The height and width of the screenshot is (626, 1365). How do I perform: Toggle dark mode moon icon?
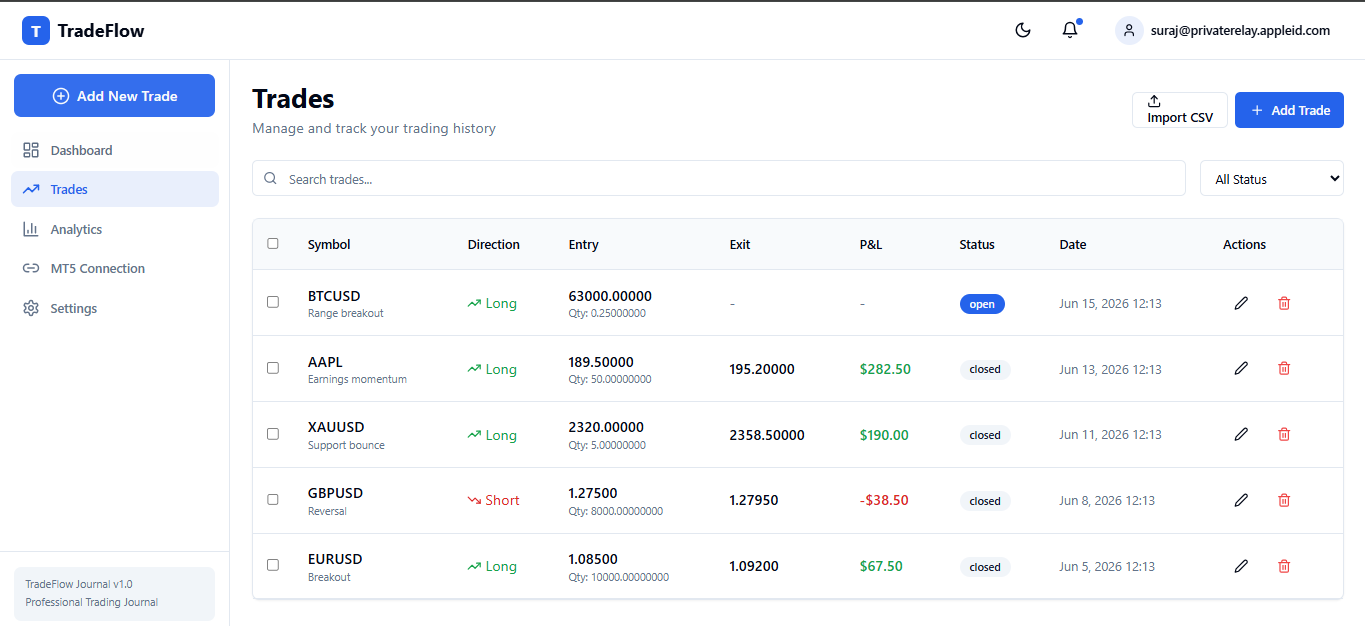point(1023,30)
